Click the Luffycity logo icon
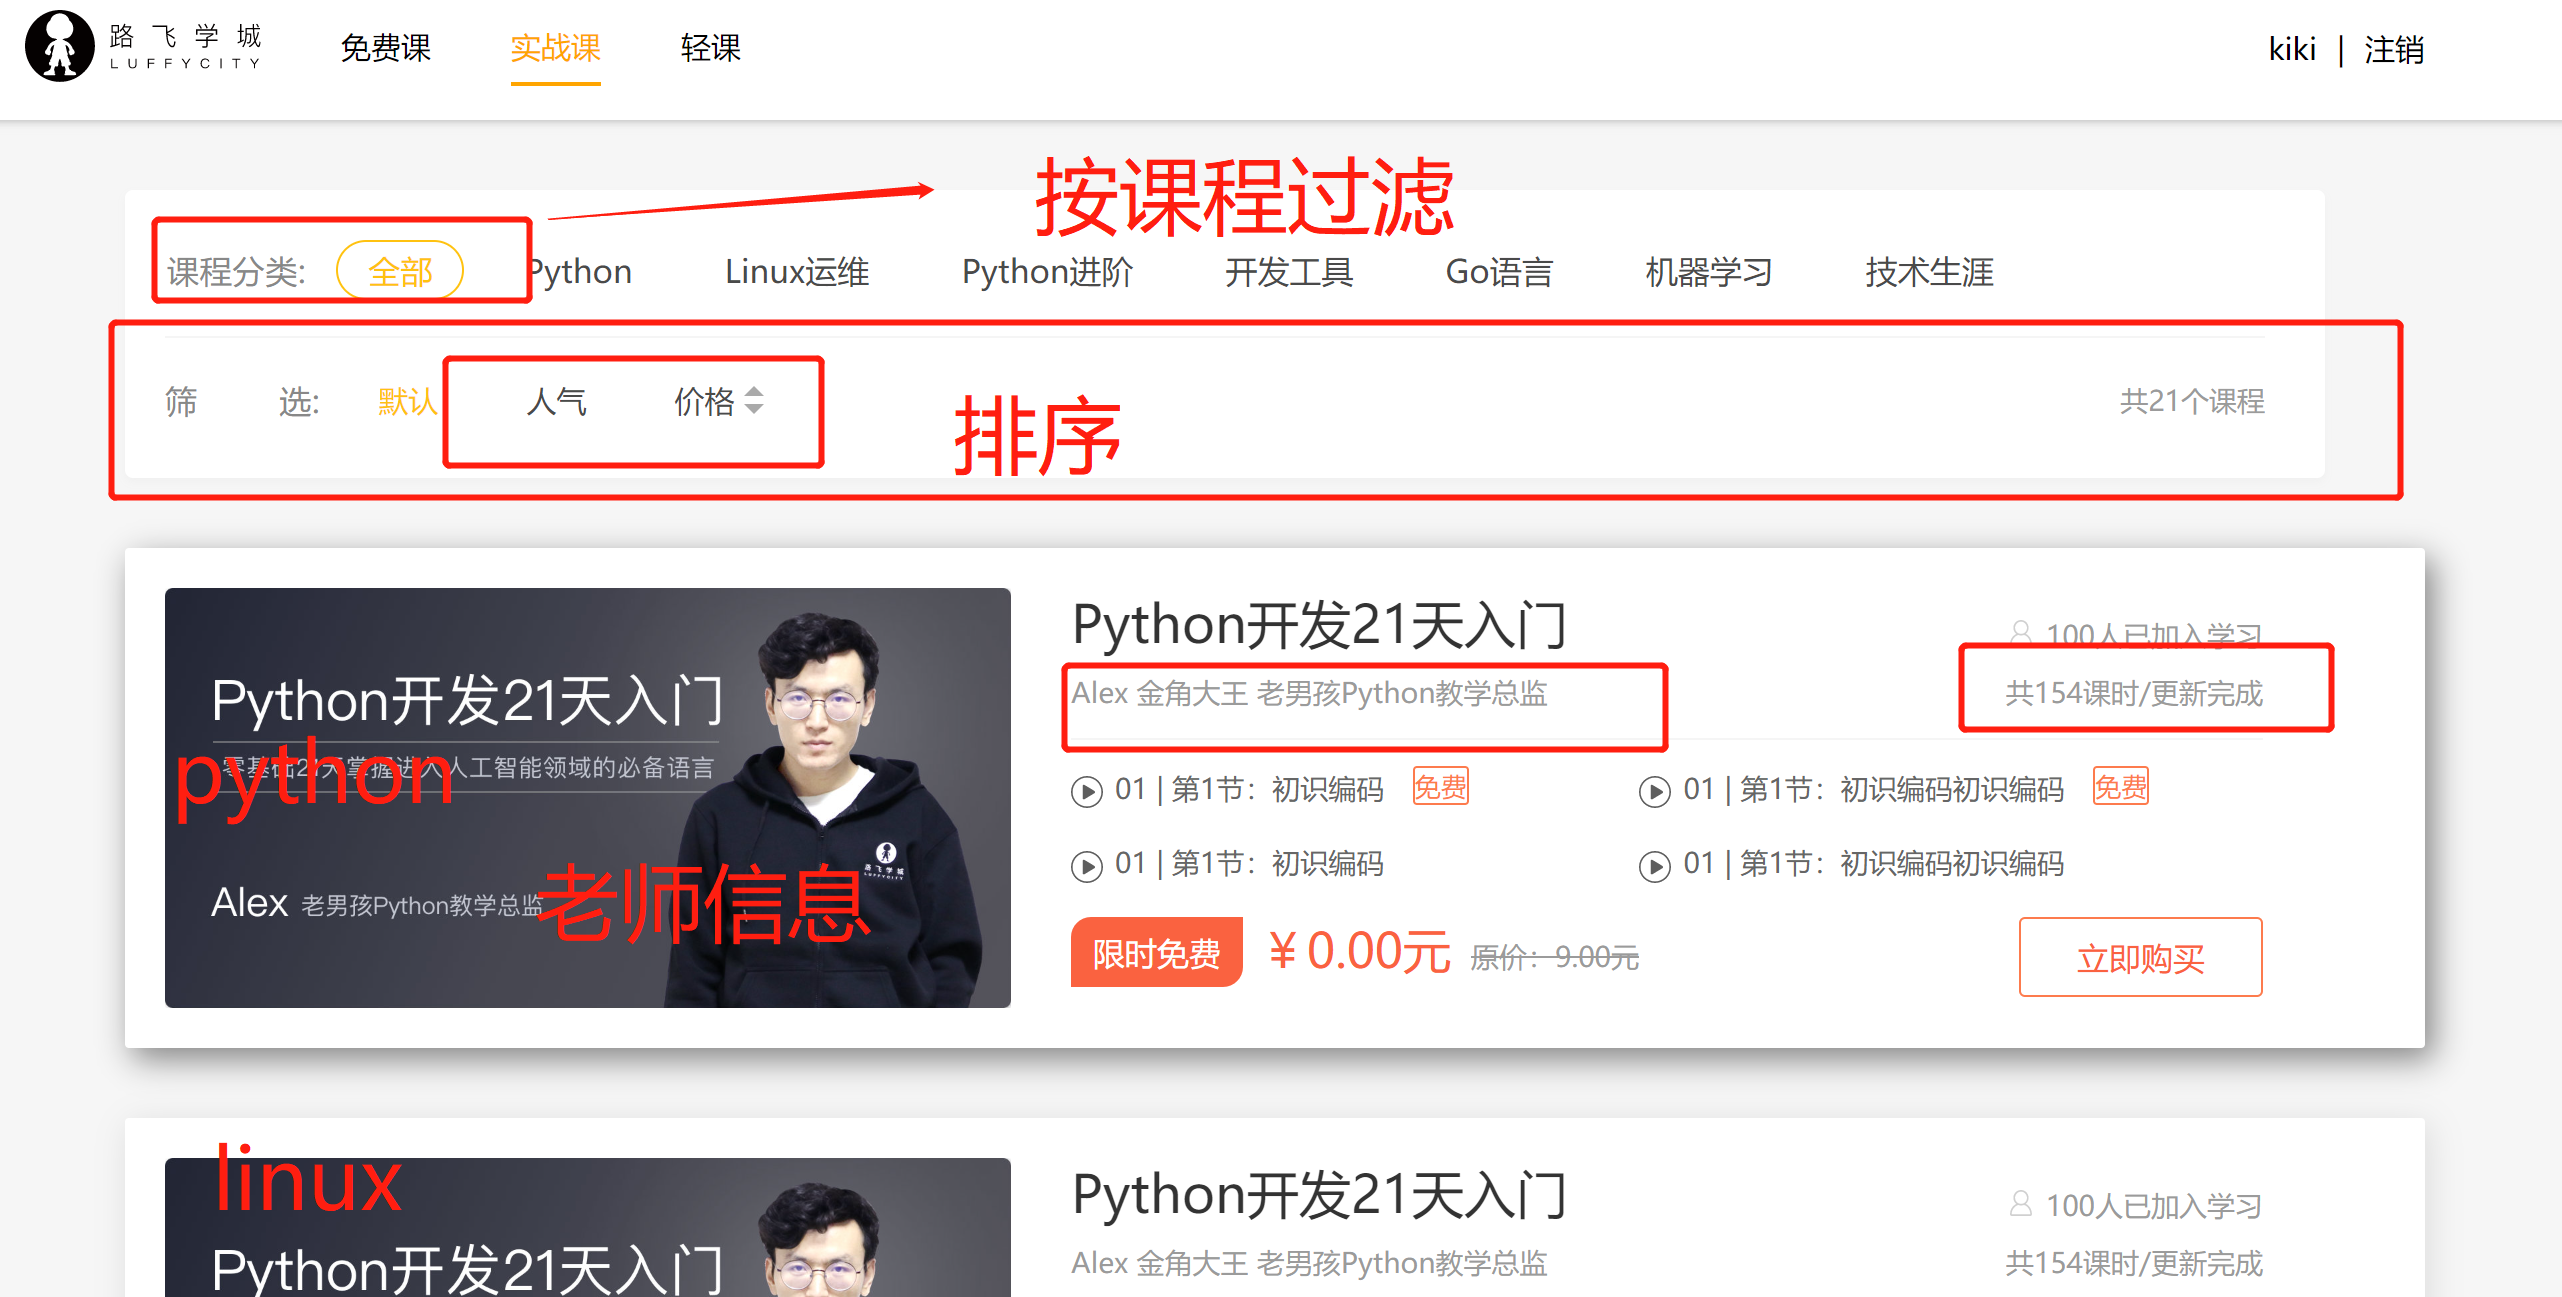This screenshot has height=1297, width=2562. (60, 46)
